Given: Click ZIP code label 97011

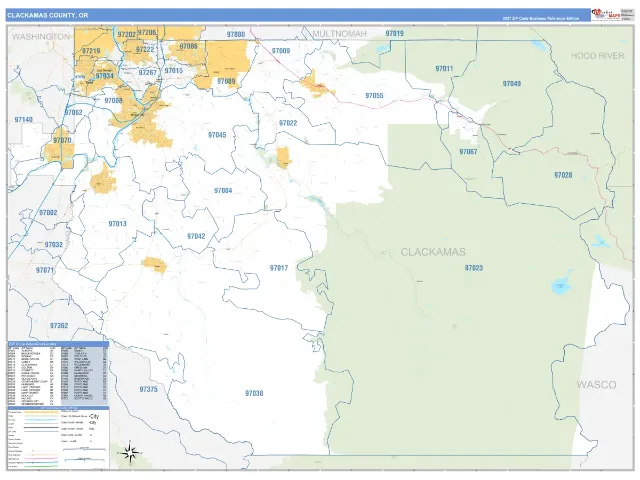Looking at the screenshot, I should tap(444, 69).
